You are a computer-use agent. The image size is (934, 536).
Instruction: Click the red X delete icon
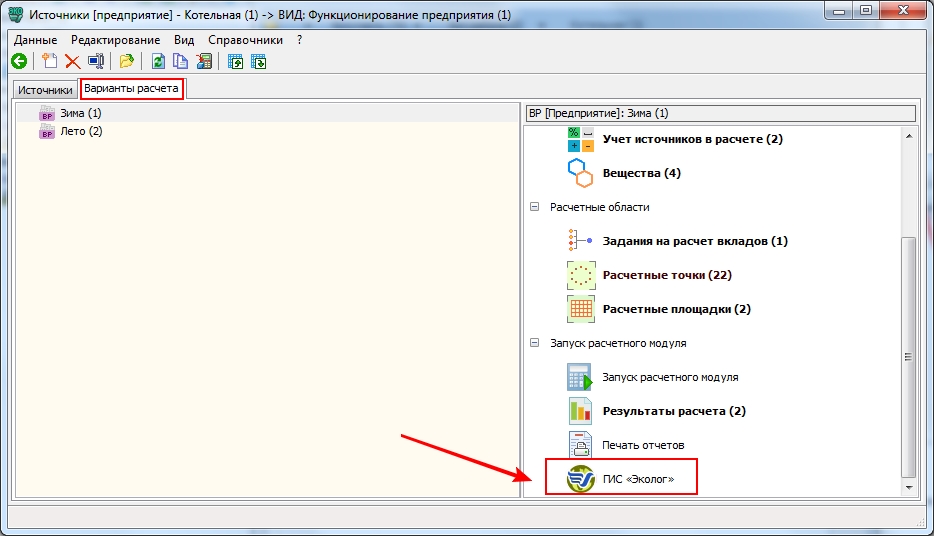(x=73, y=61)
